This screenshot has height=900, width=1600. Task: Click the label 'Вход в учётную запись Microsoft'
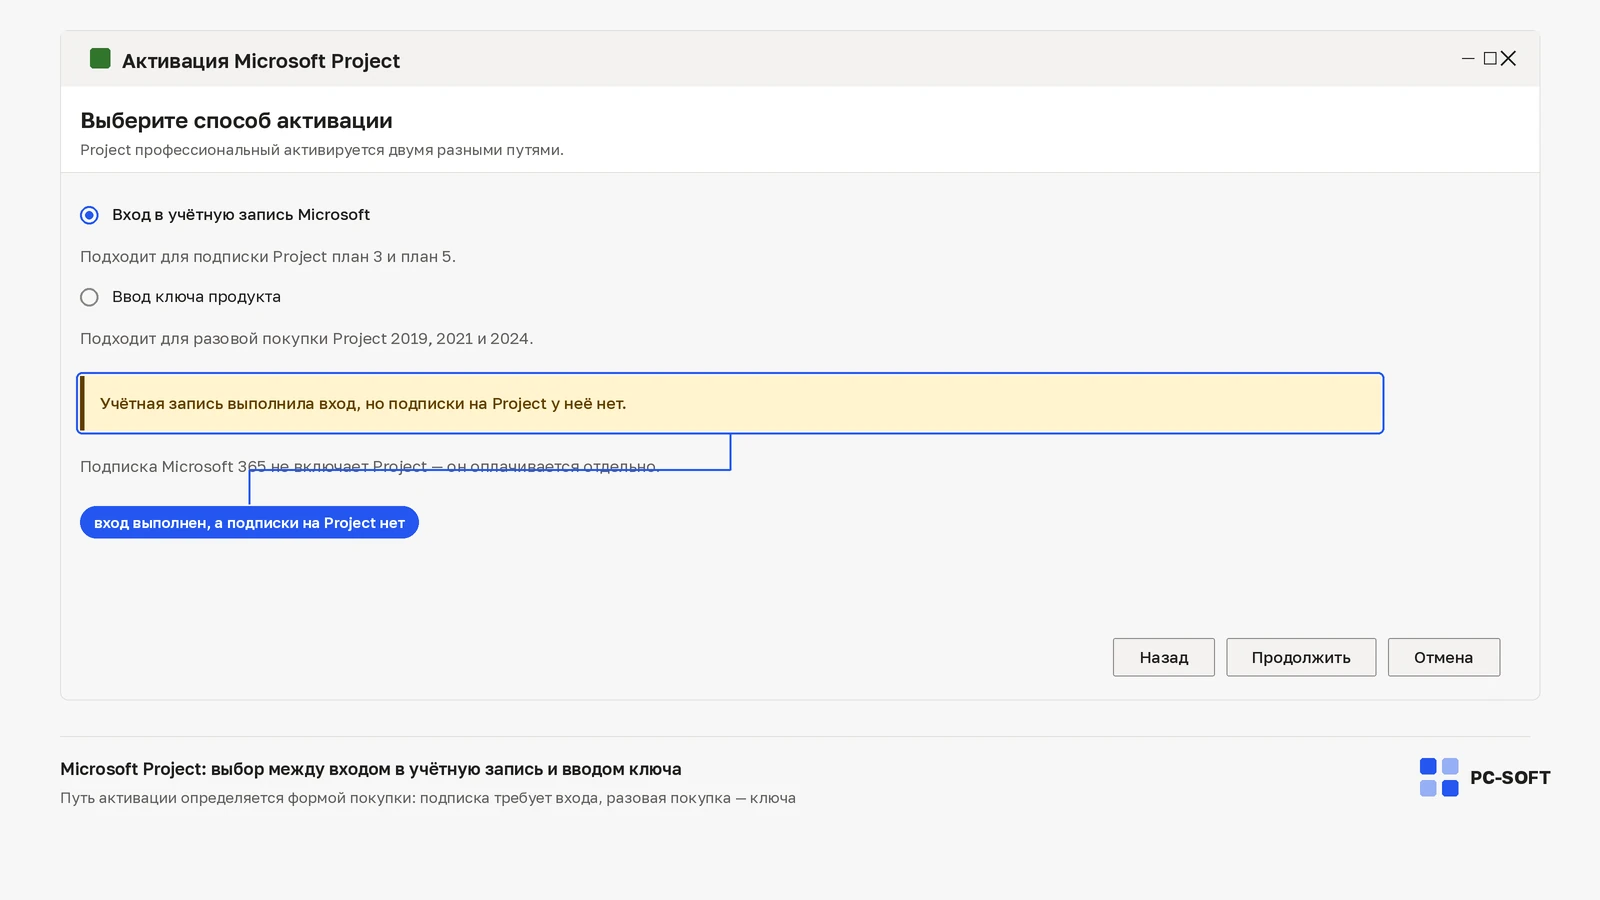pos(241,215)
